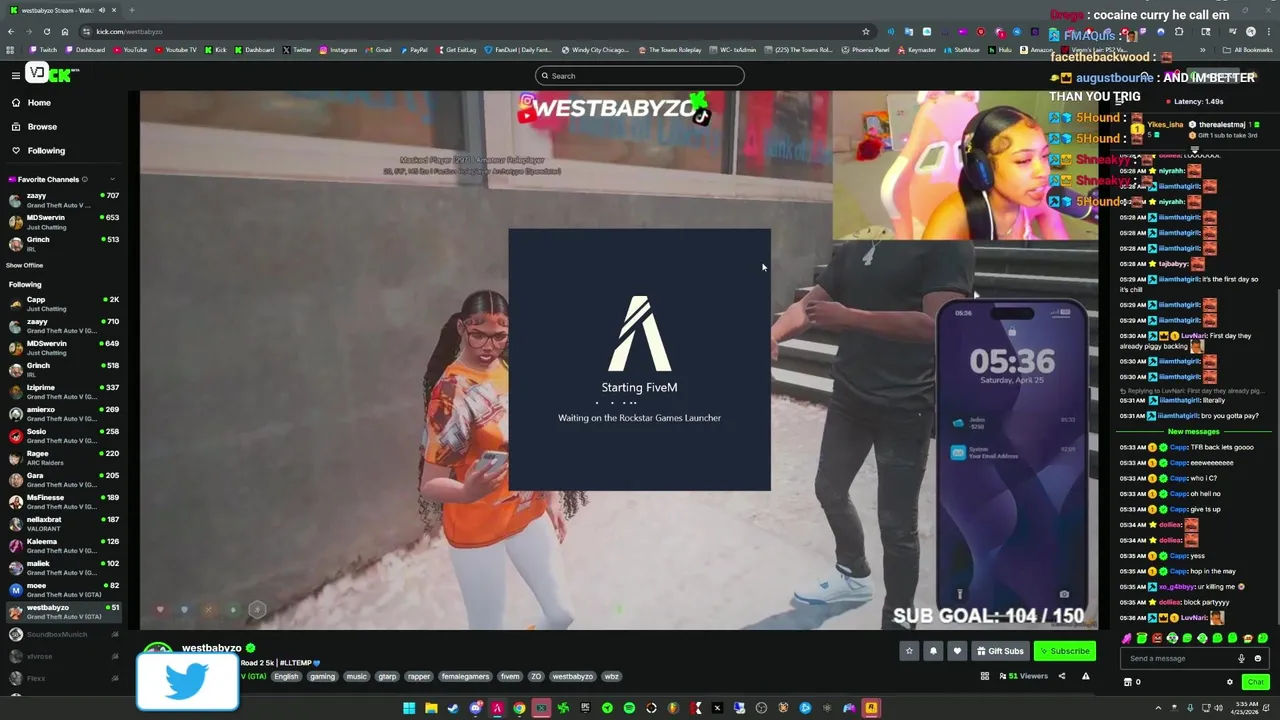Open the Kick hamburger sidebar menu

point(16,76)
